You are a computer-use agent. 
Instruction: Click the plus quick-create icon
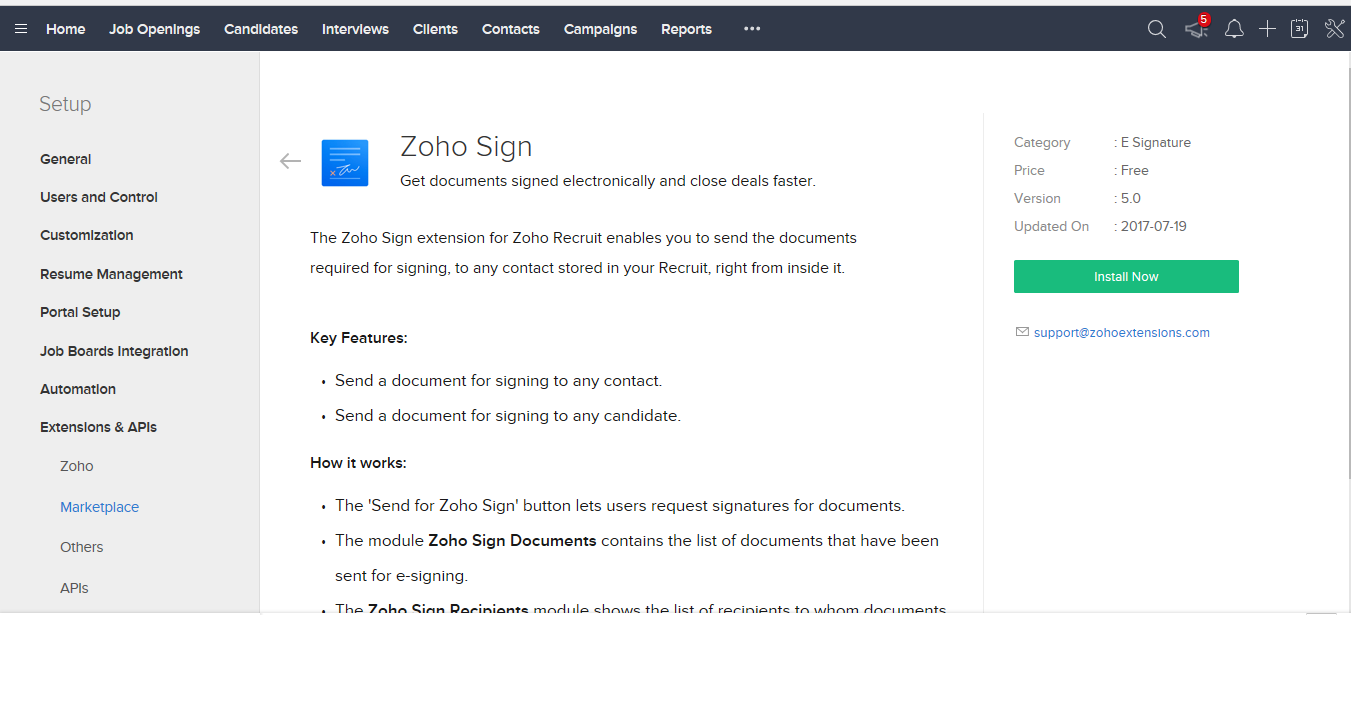(1267, 29)
